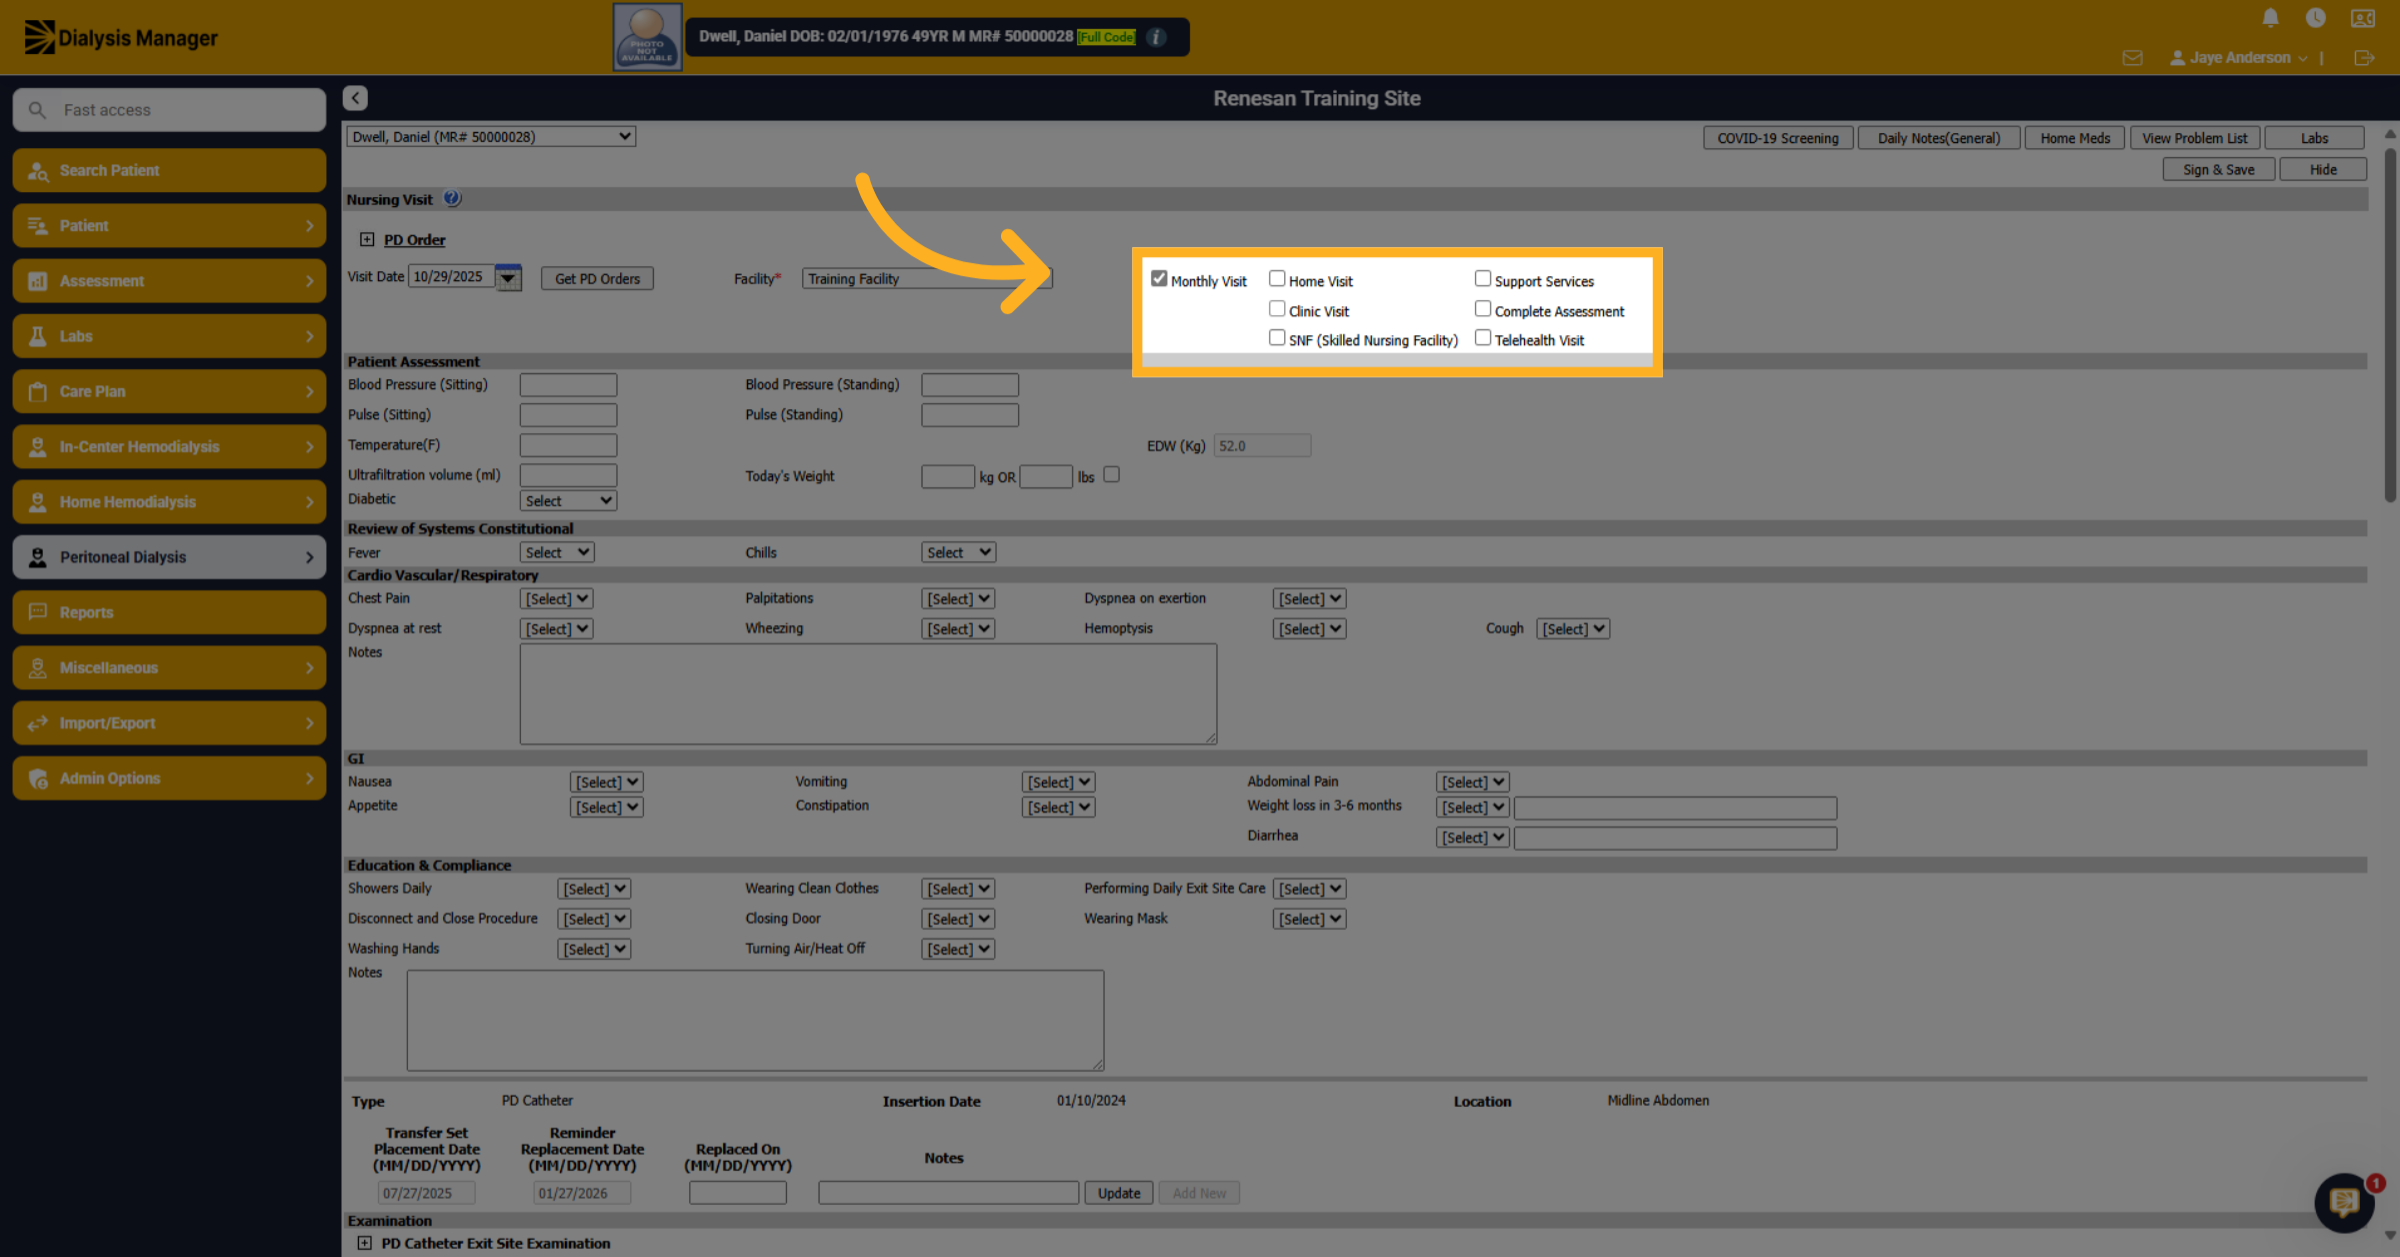The height and width of the screenshot is (1257, 2400).
Task: Open the Cough dropdown
Action: click(1573, 628)
